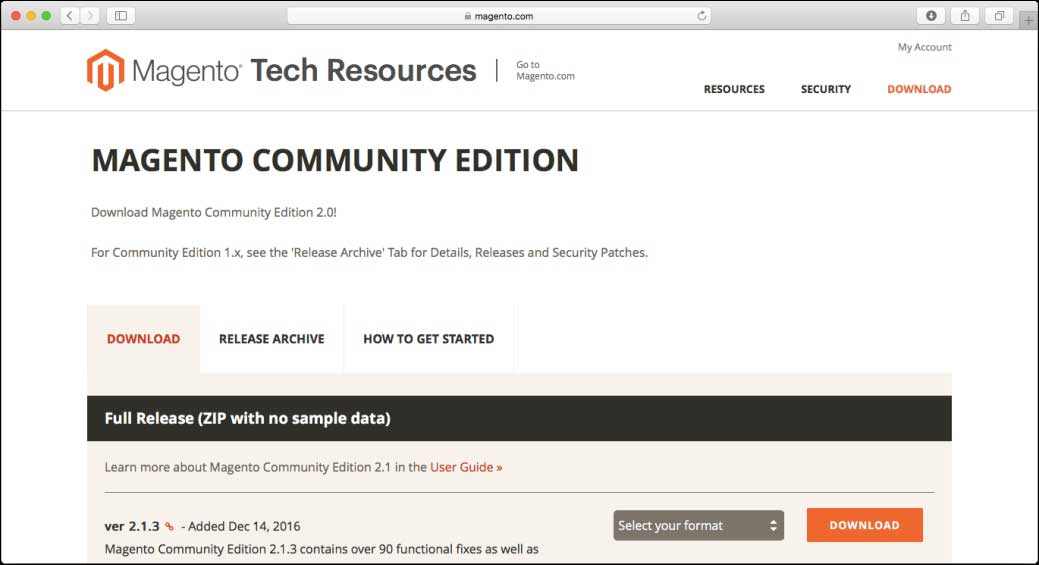Add a new tab with plus icon
Screen dimensions: 1039x565
click(x=1028, y=20)
